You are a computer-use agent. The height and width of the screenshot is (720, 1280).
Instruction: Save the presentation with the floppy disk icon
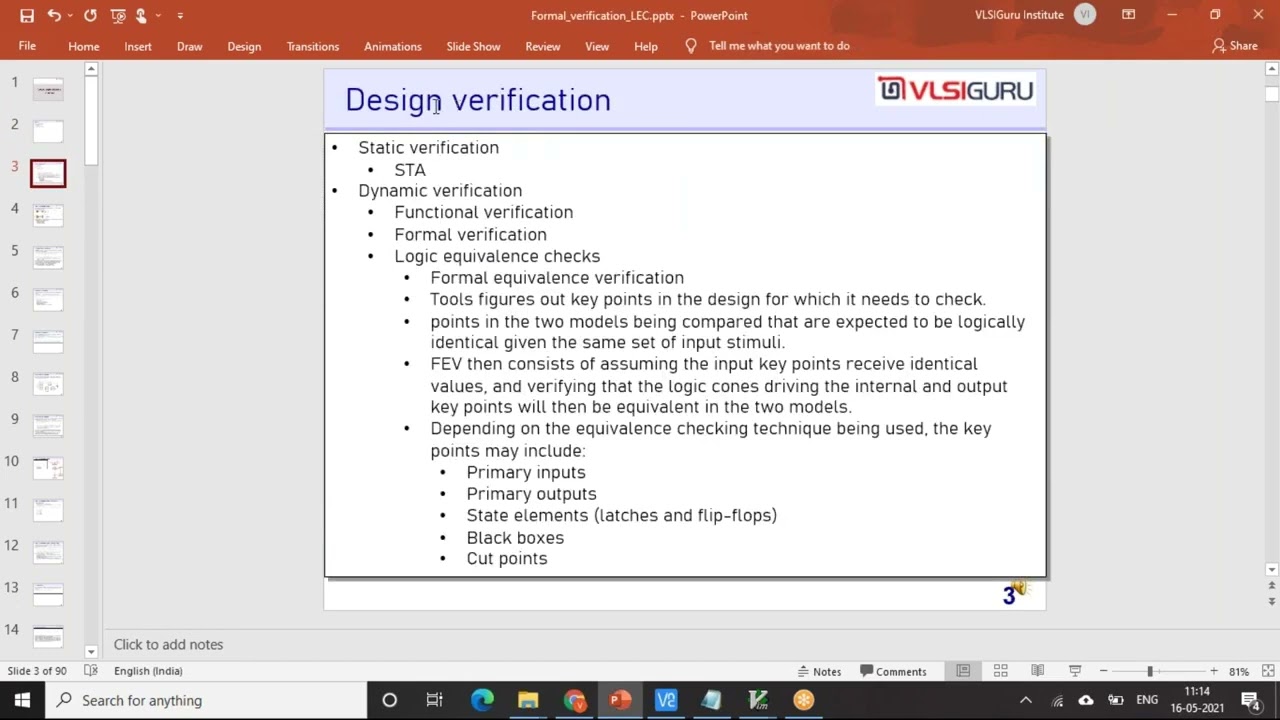point(27,15)
